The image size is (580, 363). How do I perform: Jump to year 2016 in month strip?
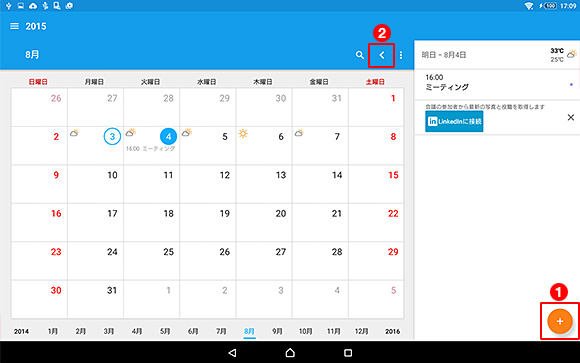coord(392,332)
